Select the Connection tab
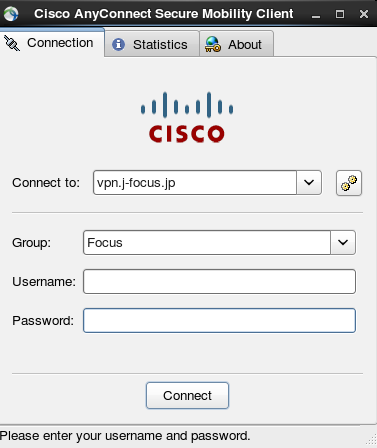 point(52,42)
